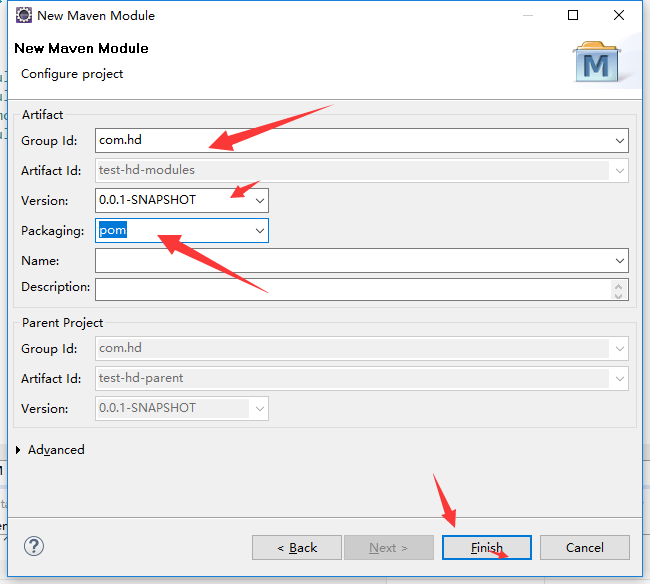Click the Eclipse icon in the title bar
This screenshot has height=584, width=650.
(24, 15)
